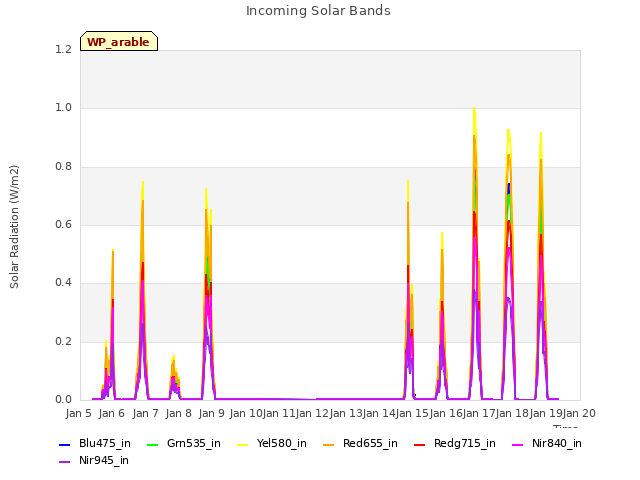The height and width of the screenshot is (480, 640).
Task: Click the 0.6 y-axis value
Action: click(63, 224)
